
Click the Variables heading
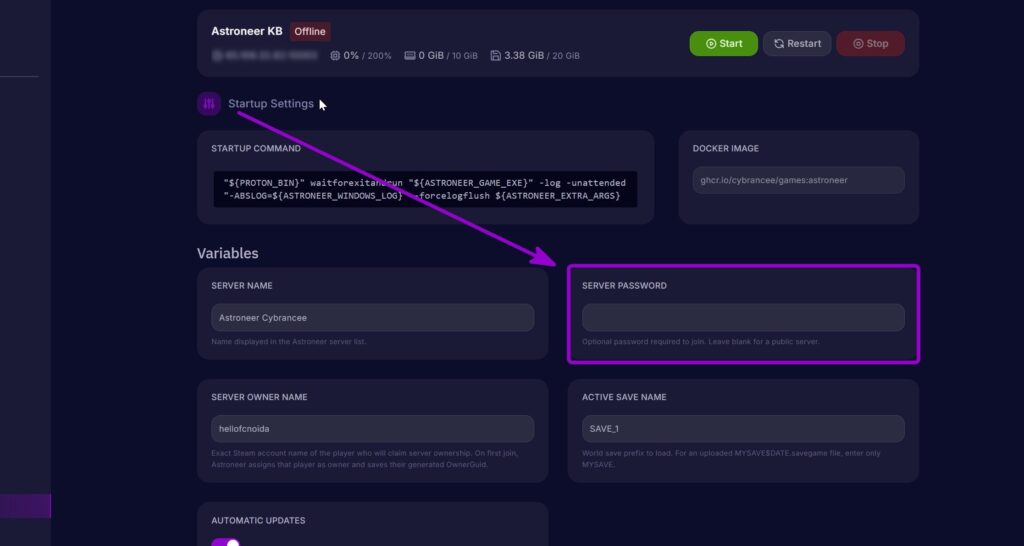click(x=227, y=253)
